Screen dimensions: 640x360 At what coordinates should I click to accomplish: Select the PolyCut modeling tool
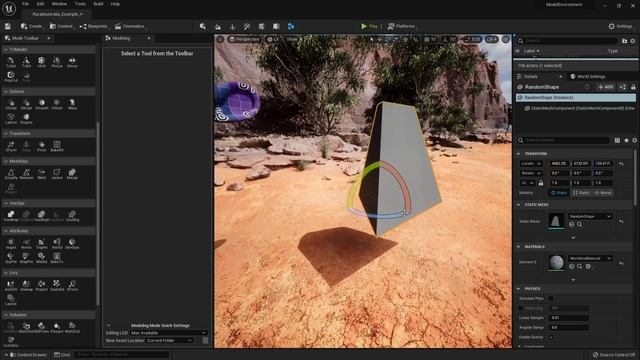tap(11, 76)
